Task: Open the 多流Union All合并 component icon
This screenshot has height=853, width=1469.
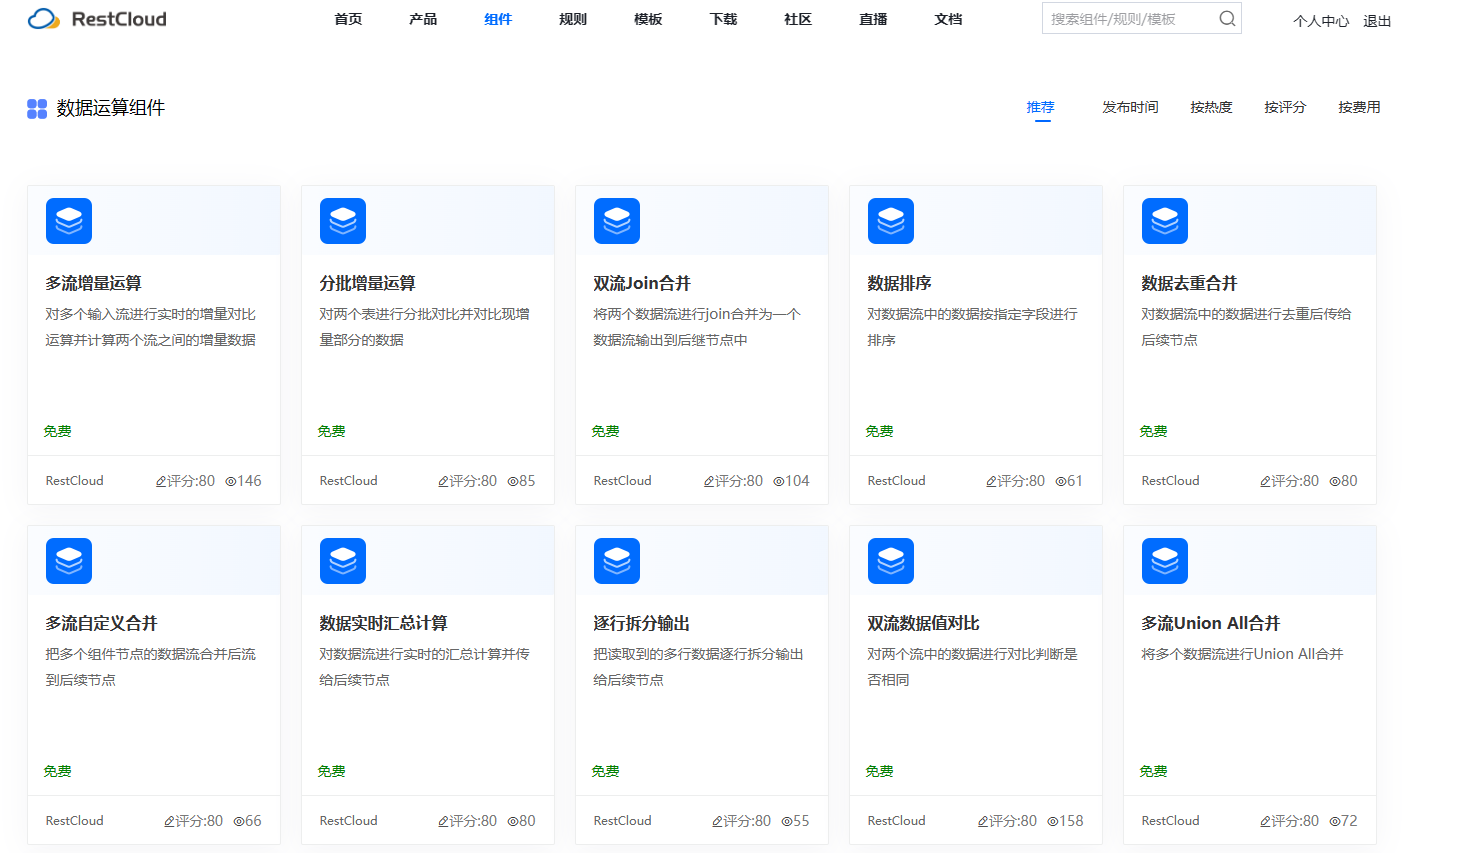Action: 1165,561
